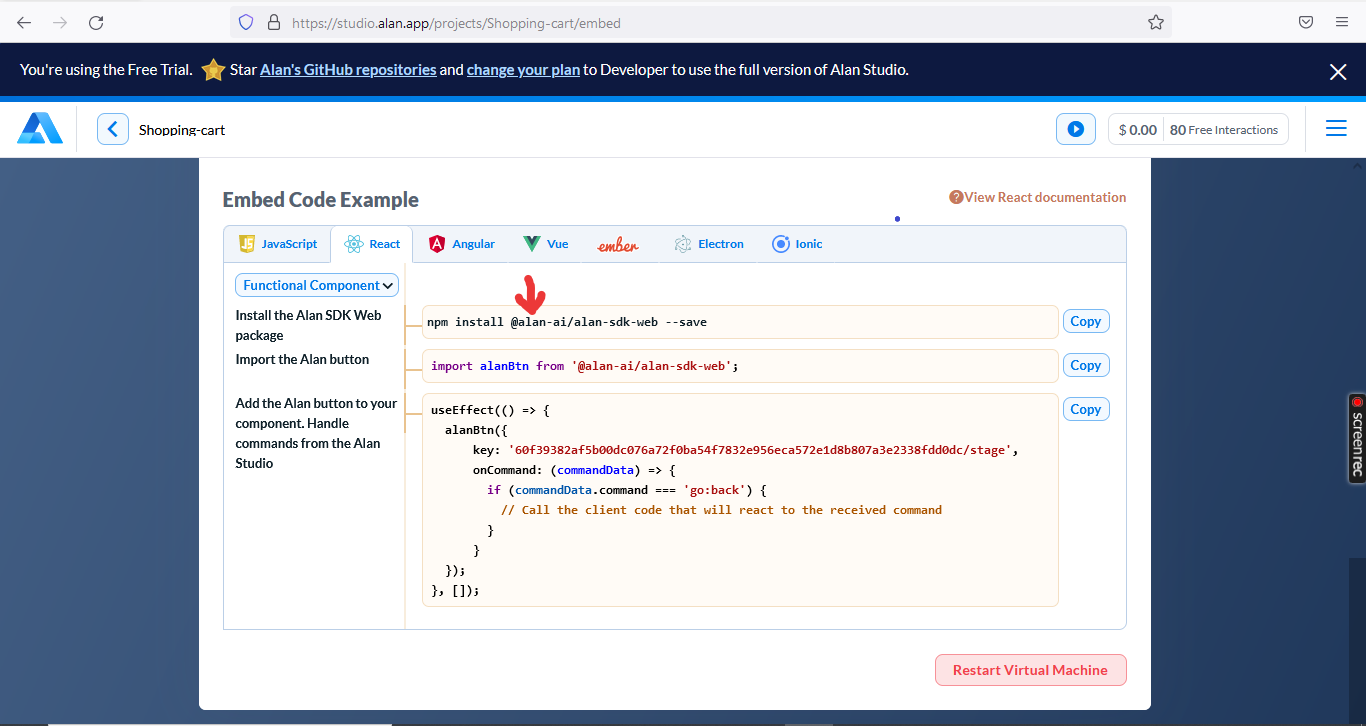
Task: Bookmark this page with the star icon
Action: (x=1156, y=22)
